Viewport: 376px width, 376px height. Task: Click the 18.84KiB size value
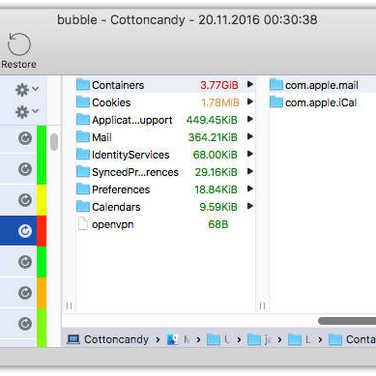click(x=216, y=189)
